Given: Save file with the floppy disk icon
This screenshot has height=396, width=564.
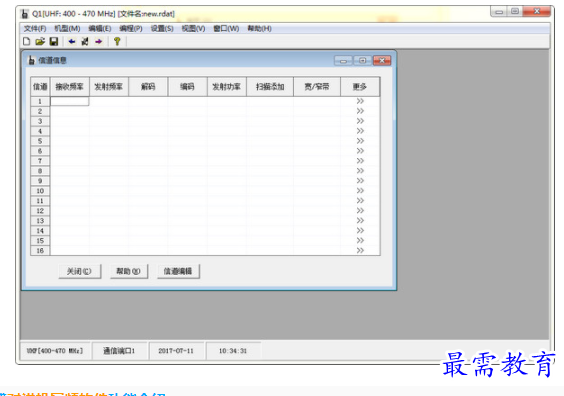Looking at the screenshot, I should click(x=54, y=42).
